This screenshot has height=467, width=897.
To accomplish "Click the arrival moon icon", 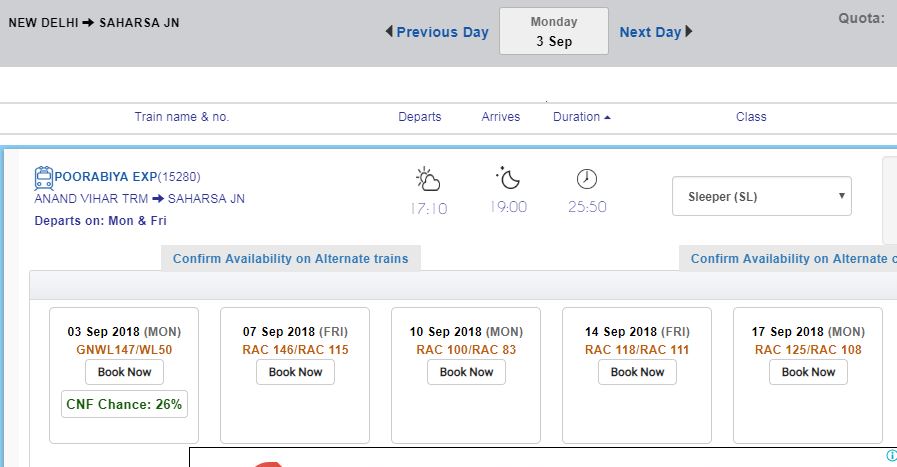I will pos(508,179).
